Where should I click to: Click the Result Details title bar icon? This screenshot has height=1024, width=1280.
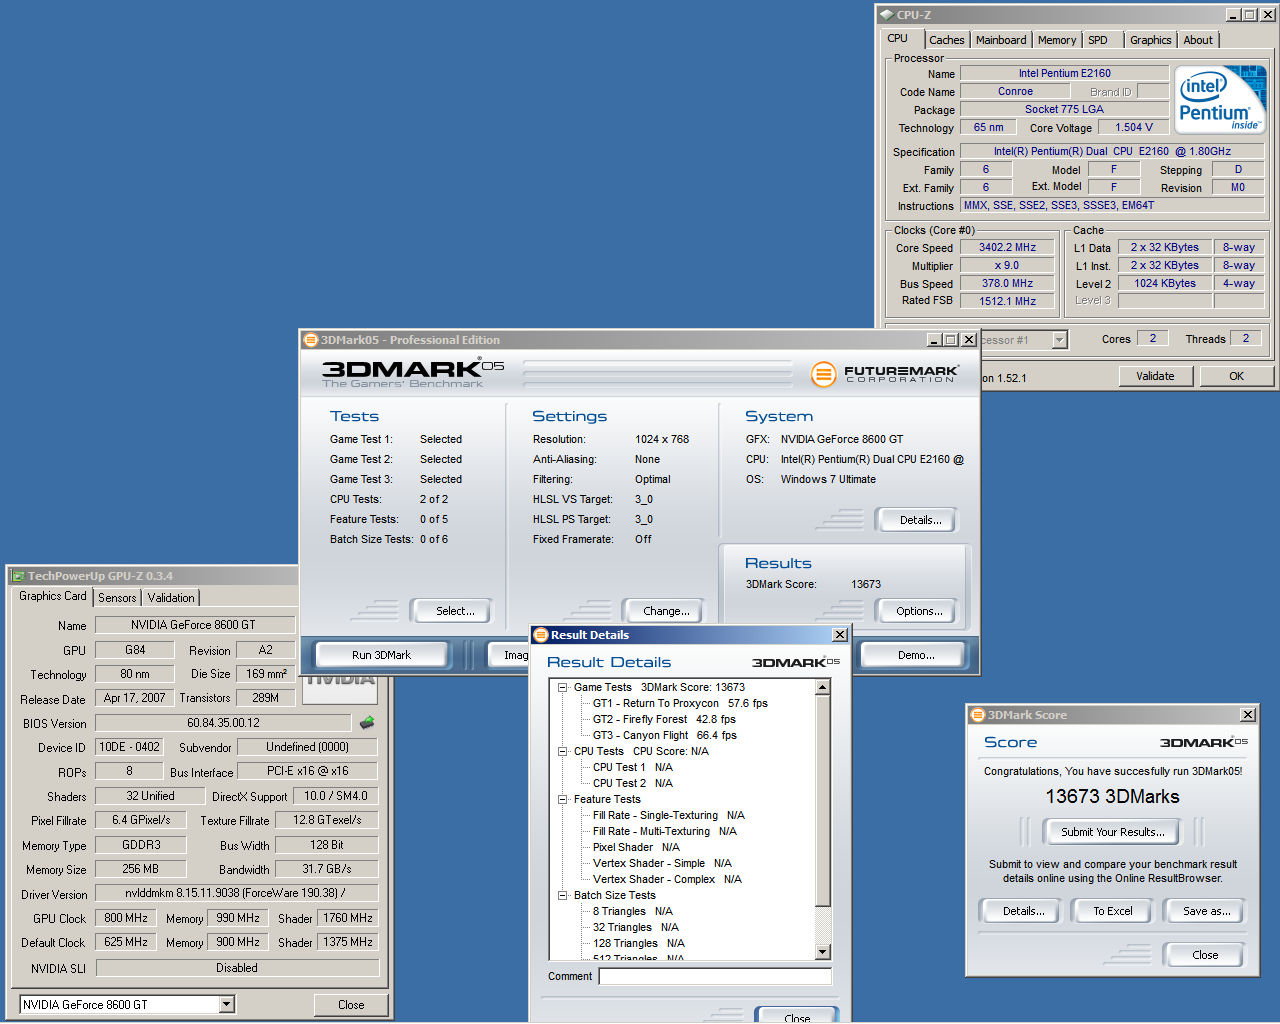coord(541,635)
